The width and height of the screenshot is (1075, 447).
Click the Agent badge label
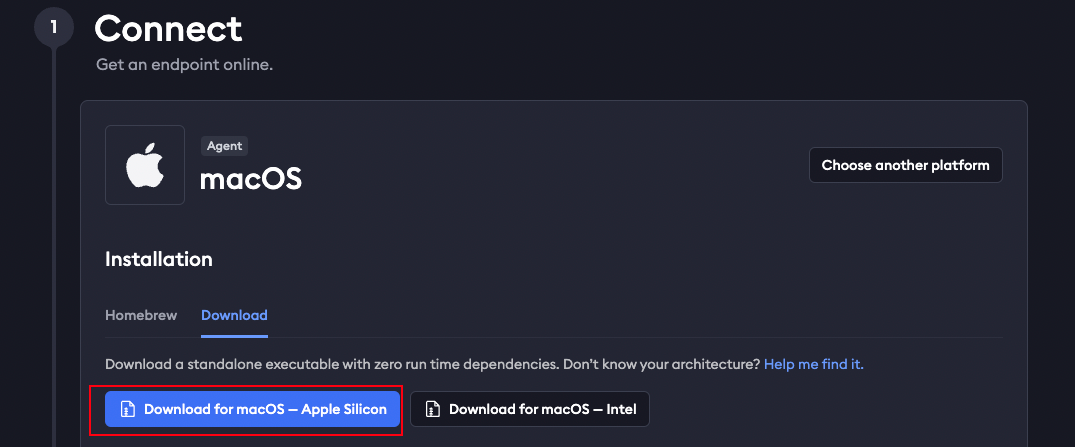tap(224, 146)
